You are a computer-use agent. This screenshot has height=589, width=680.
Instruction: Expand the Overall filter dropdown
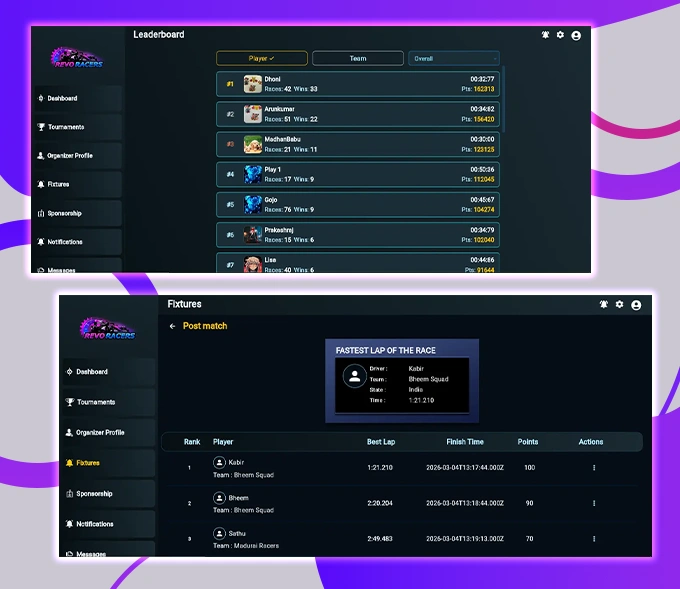[453, 59]
